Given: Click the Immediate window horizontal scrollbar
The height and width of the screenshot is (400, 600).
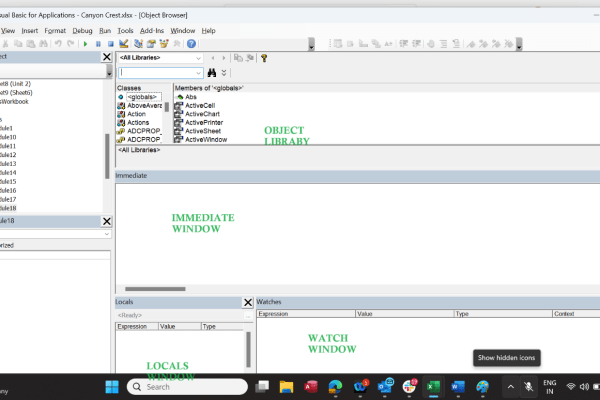Looking at the screenshot, I should (155, 289).
